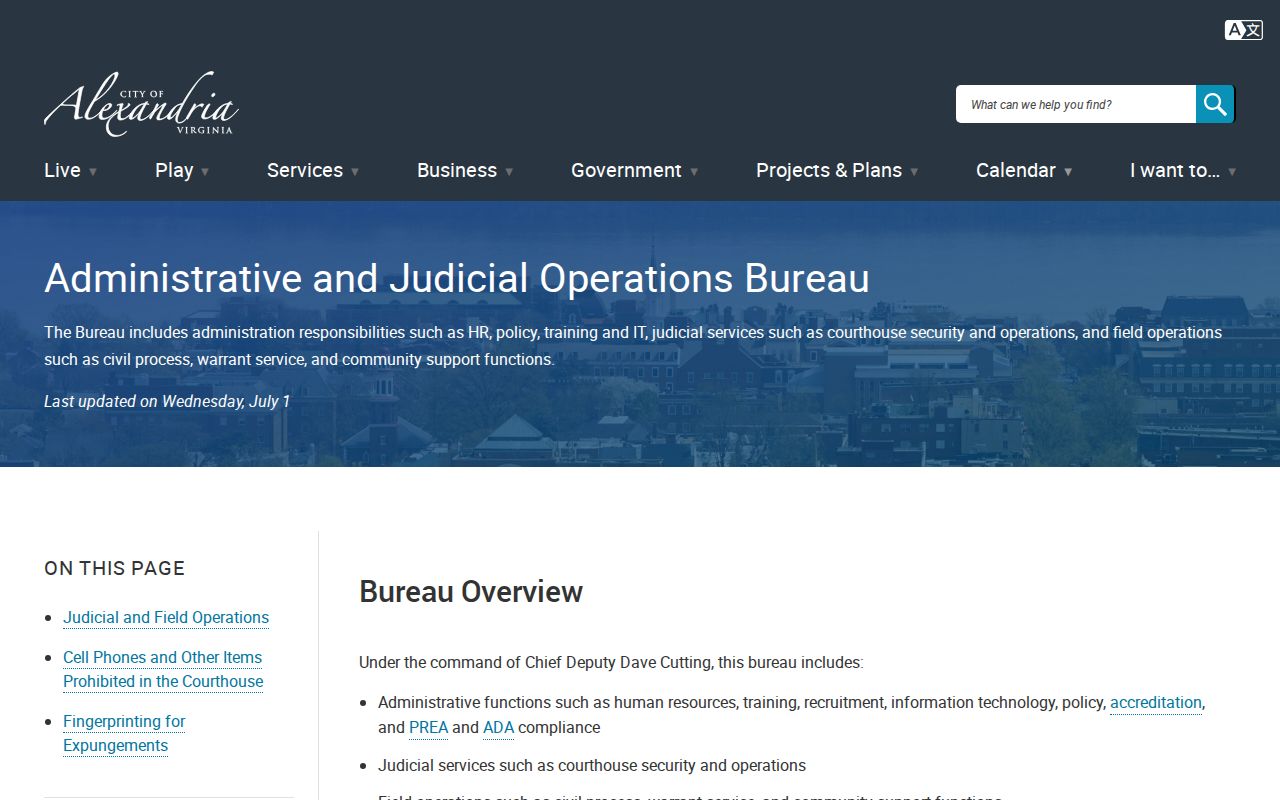This screenshot has width=1280, height=800.
Task: Select the page title Administrative and Judicial Operations Bureau
Action: (457, 278)
